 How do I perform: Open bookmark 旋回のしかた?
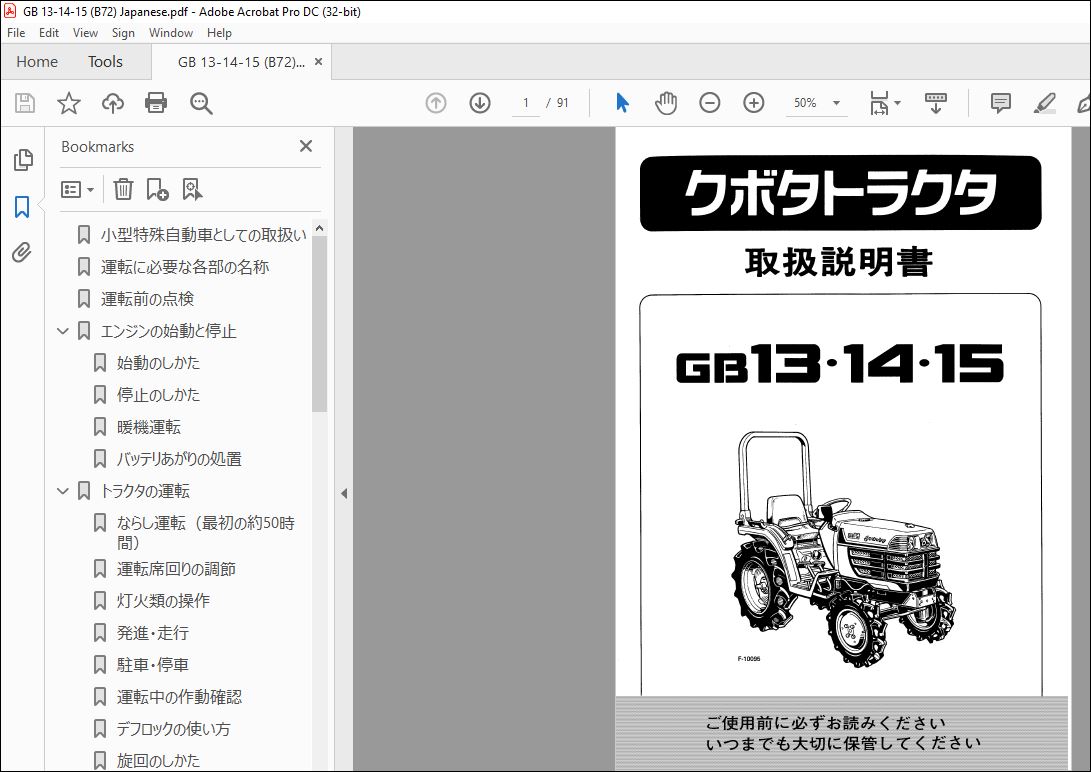pos(158,761)
